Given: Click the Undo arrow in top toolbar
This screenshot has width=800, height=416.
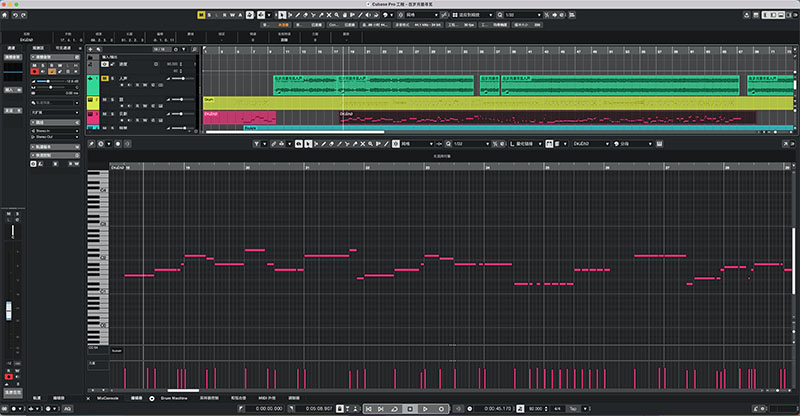Looking at the screenshot, I should tap(15, 15).
